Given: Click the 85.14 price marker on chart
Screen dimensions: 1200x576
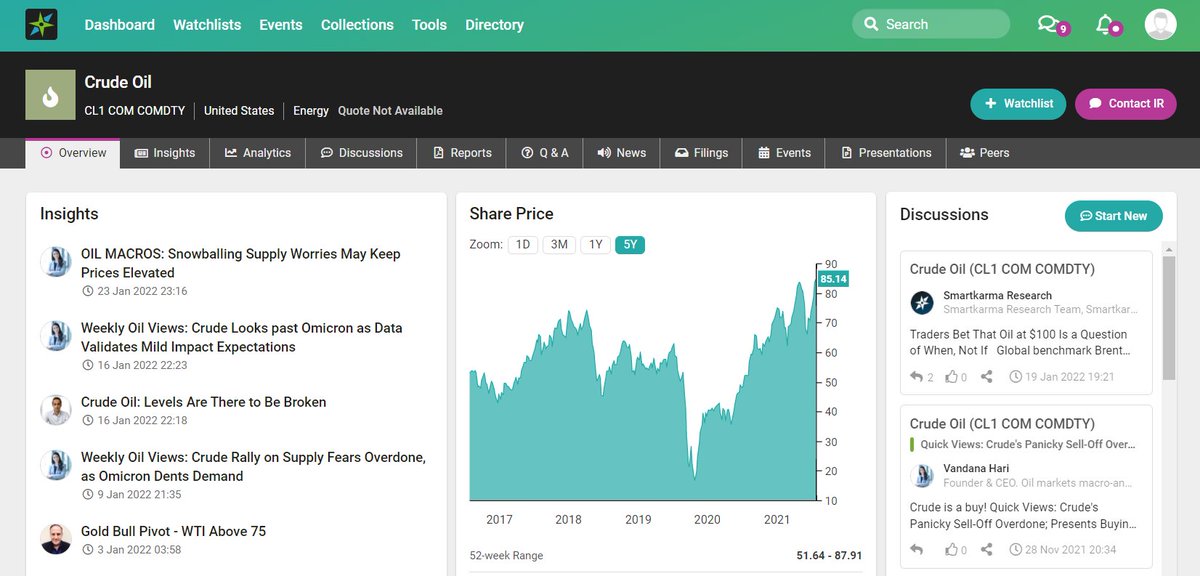Looking at the screenshot, I should click(832, 279).
